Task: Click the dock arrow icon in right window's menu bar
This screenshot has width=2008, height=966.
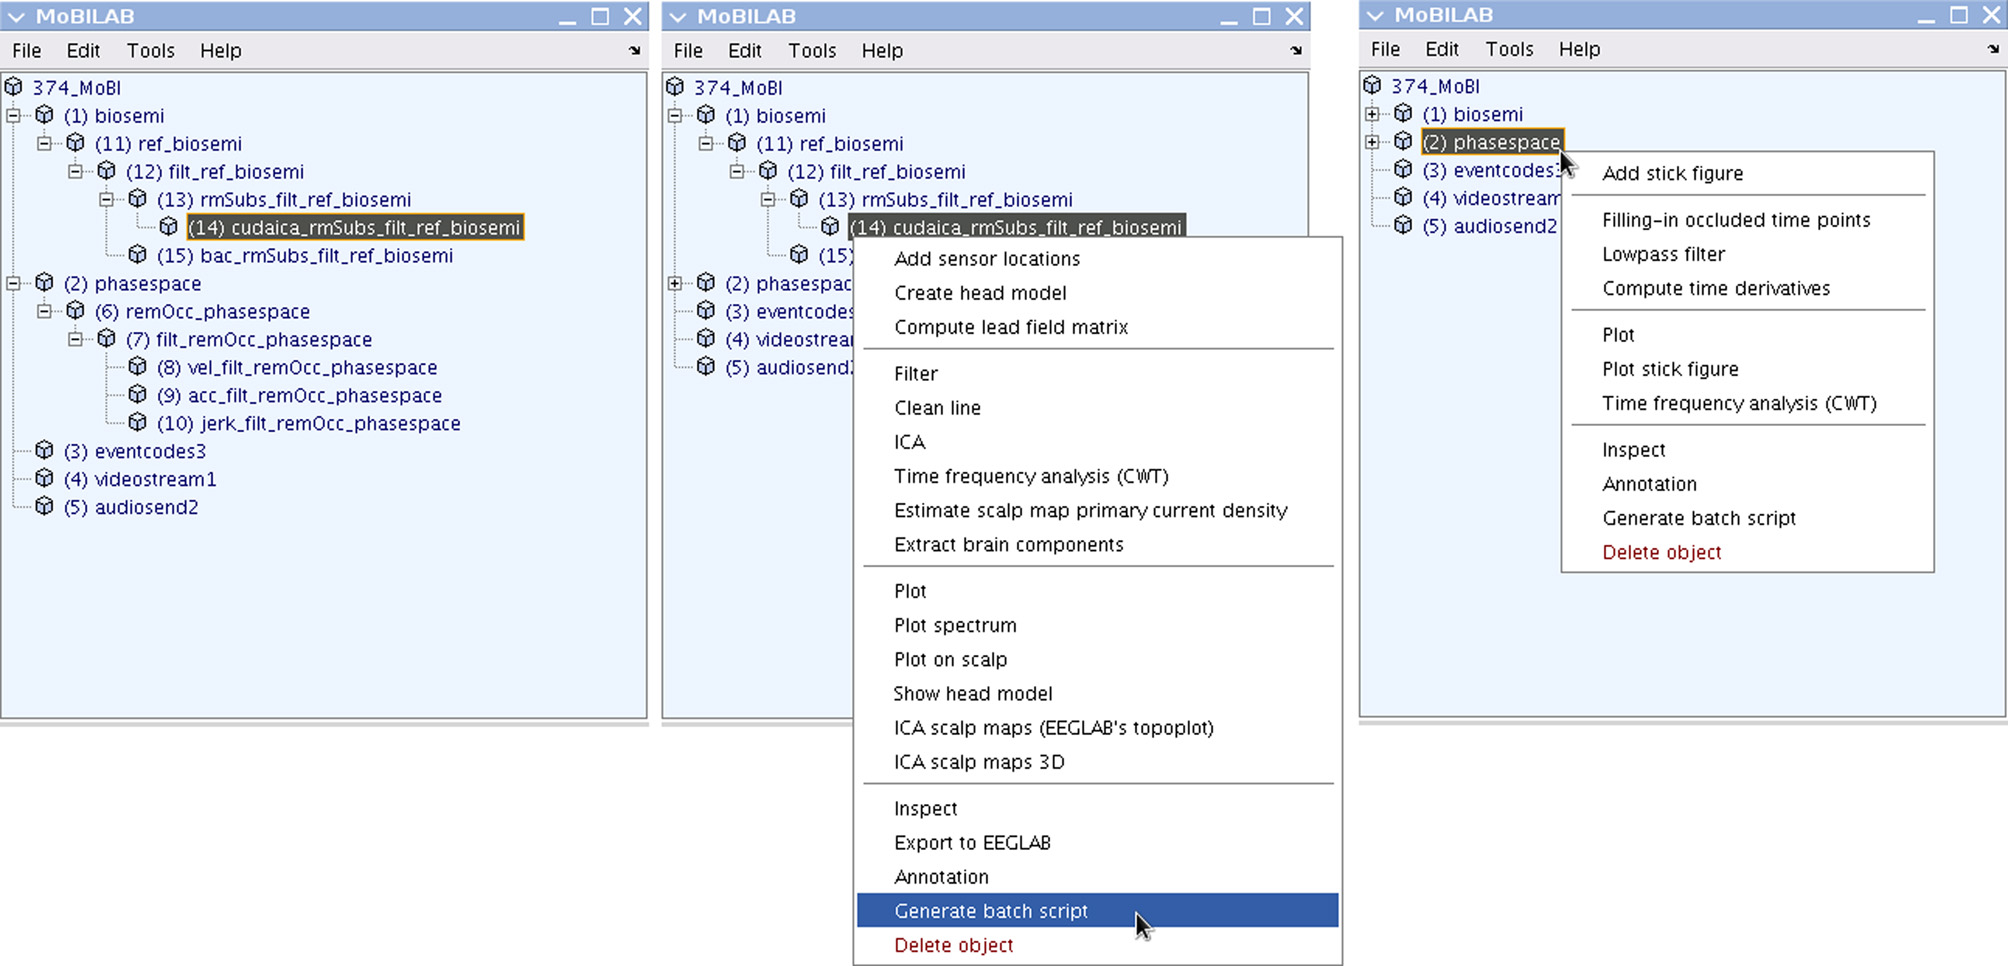Action: click(x=1992, y=49)
